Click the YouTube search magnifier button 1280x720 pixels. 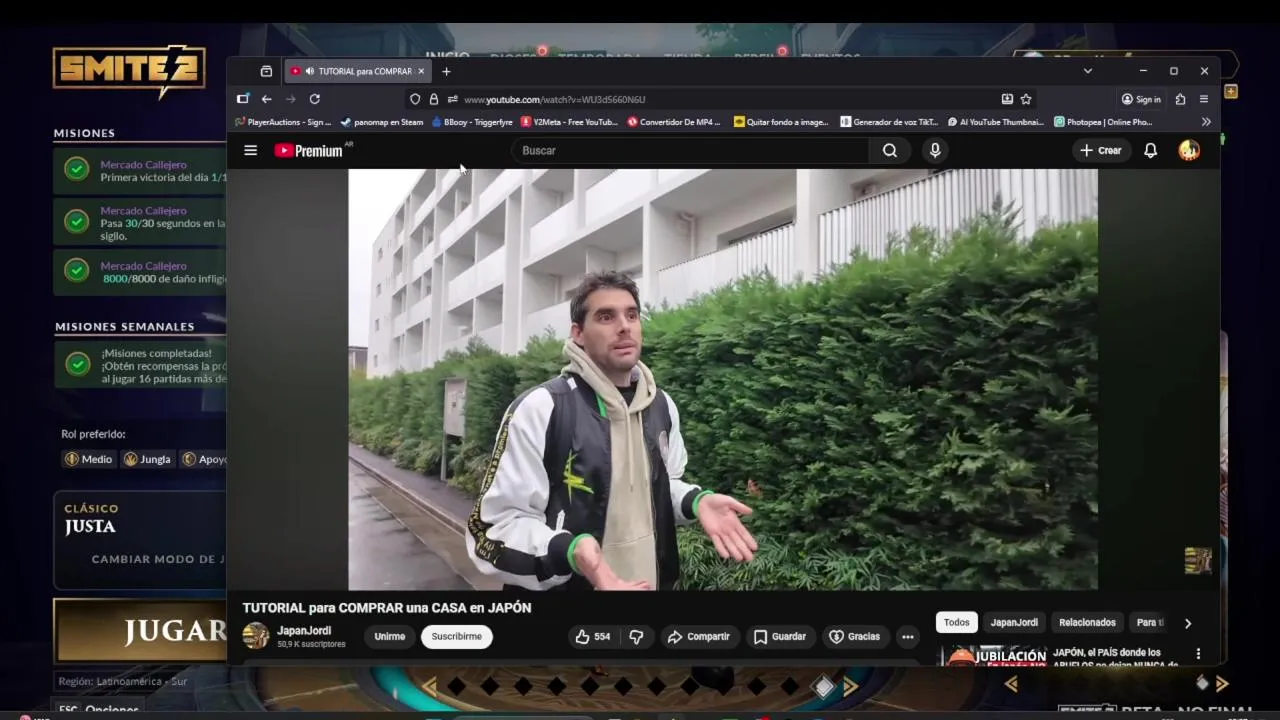(890, 150)
